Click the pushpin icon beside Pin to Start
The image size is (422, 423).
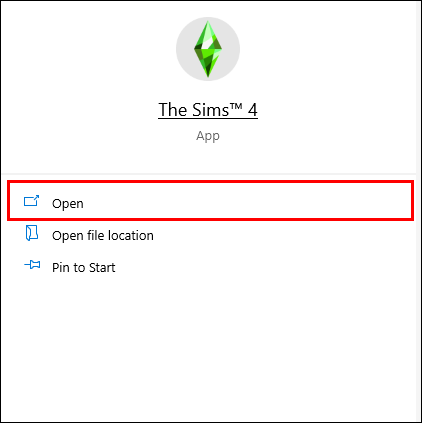click(32, 265)
